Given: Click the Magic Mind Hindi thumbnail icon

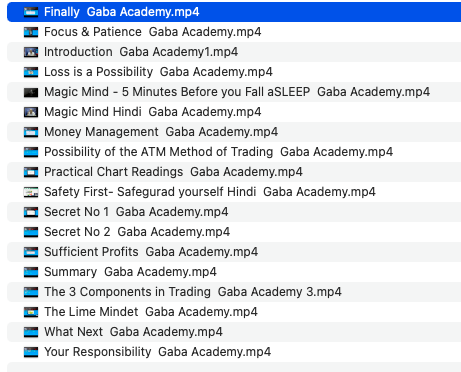Looking at the screenshot, I should click(x=31, y=112).
